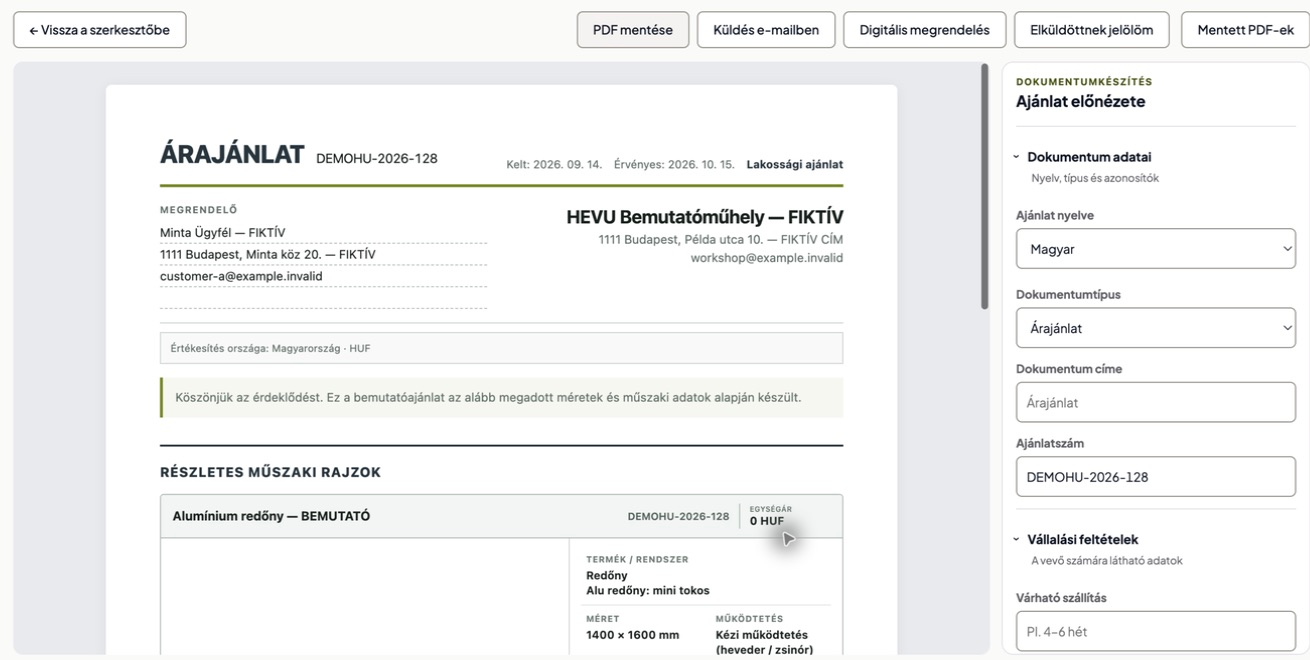Open the Mentett PDF-ek list
1310x660 pixels.
click(1245, 30)
